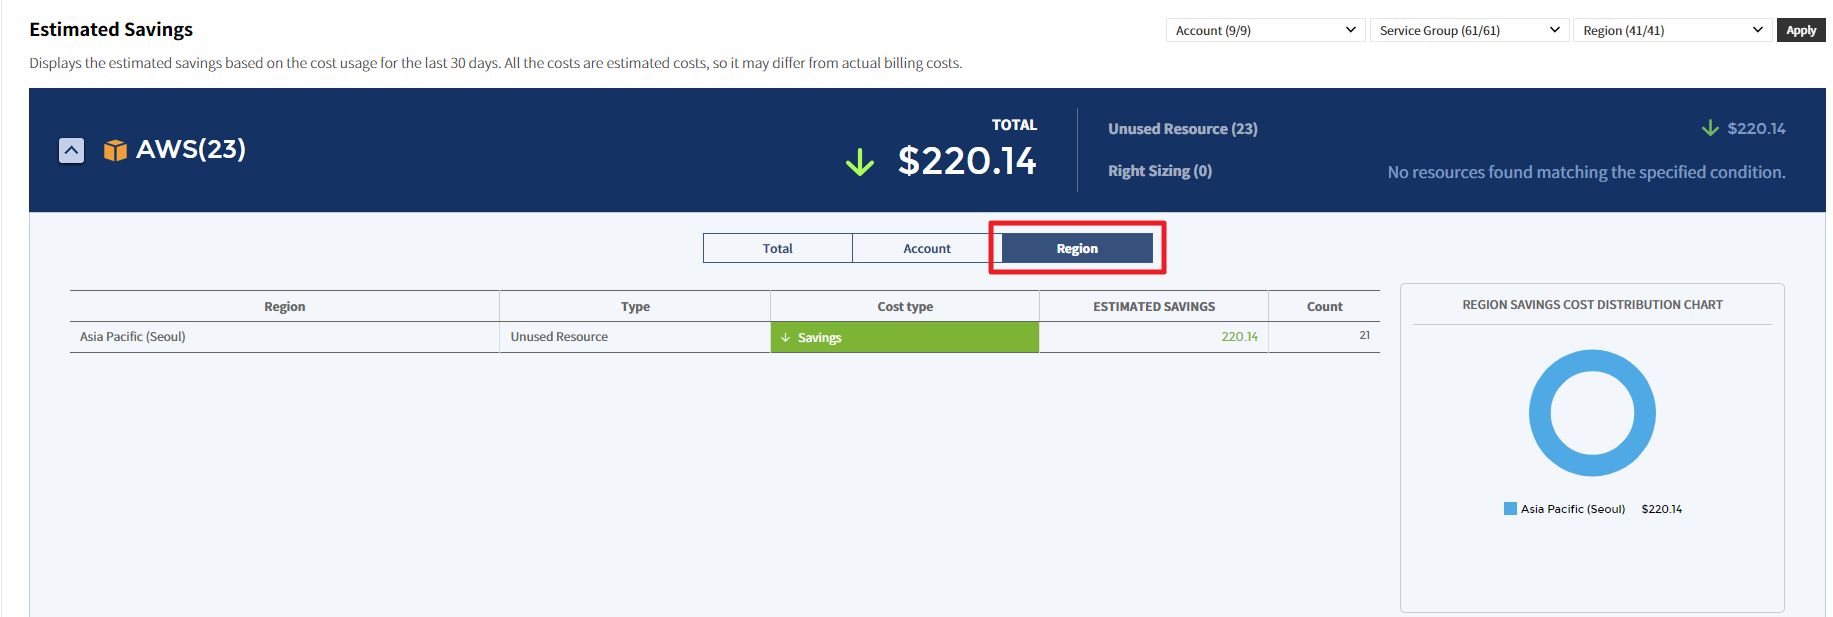
Task: Click Right Sizing (0) label
Action: click(x=1159, y=171)
